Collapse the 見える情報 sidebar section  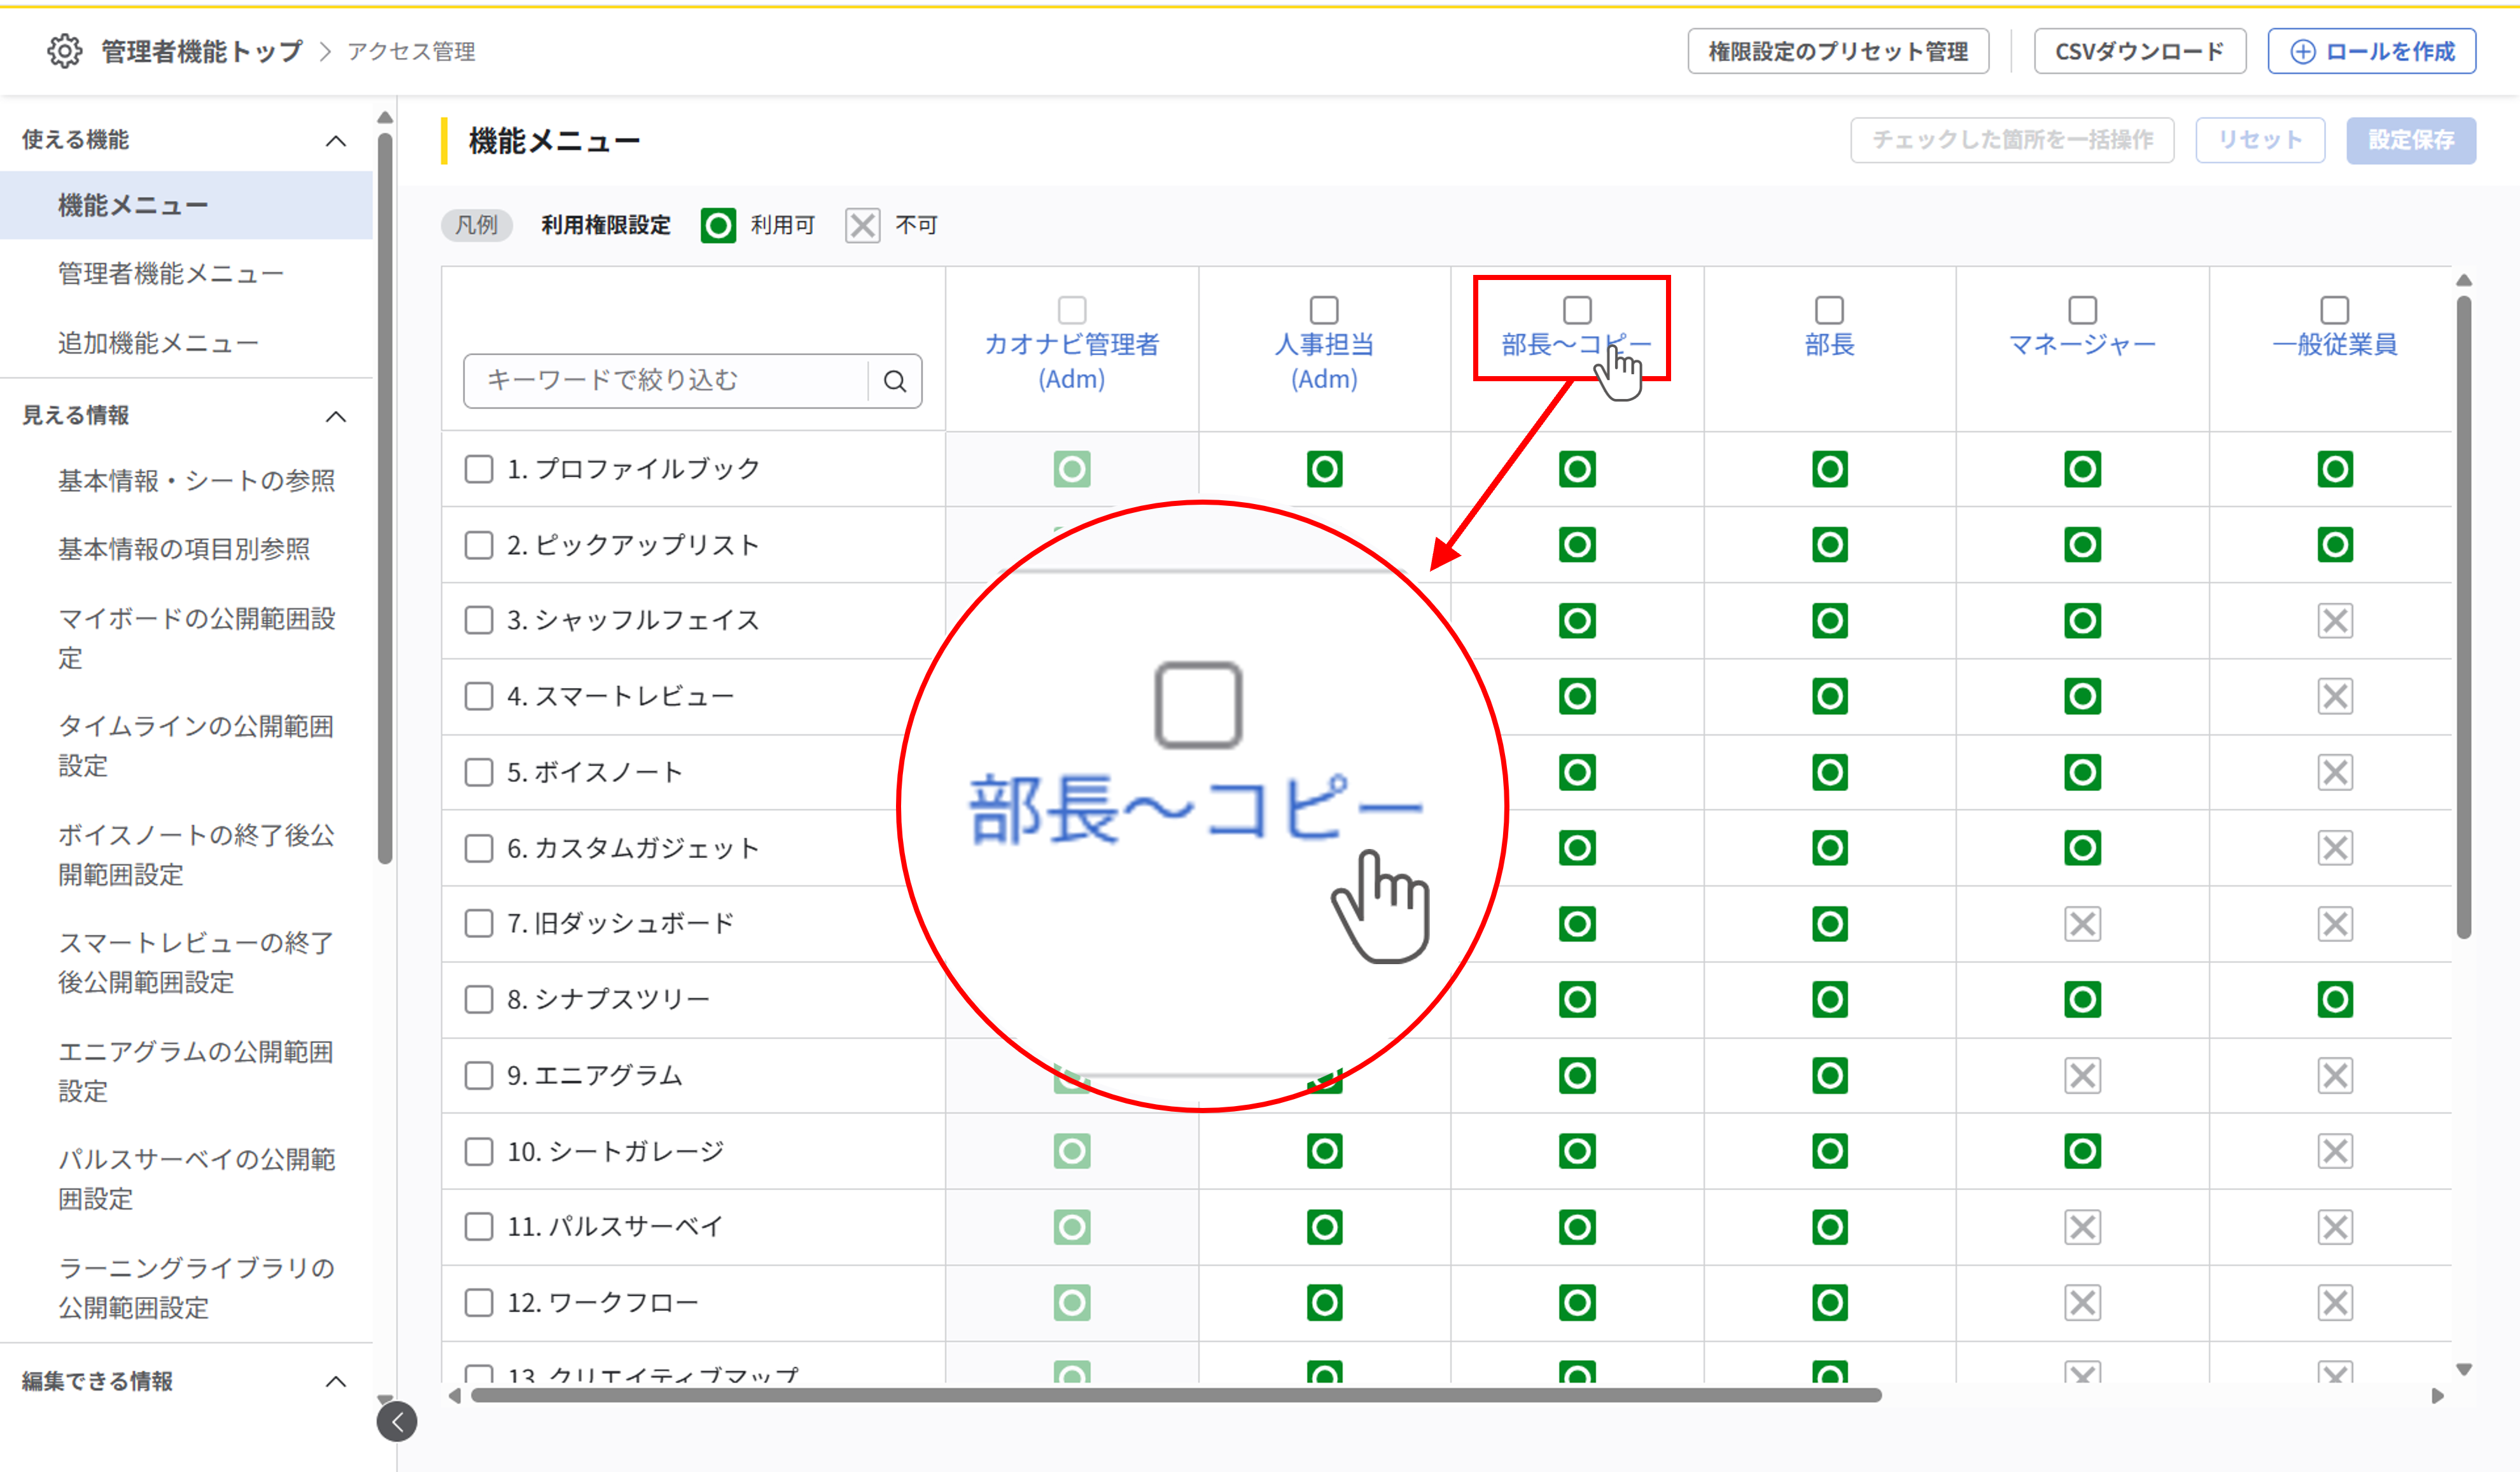coord(336,417)
